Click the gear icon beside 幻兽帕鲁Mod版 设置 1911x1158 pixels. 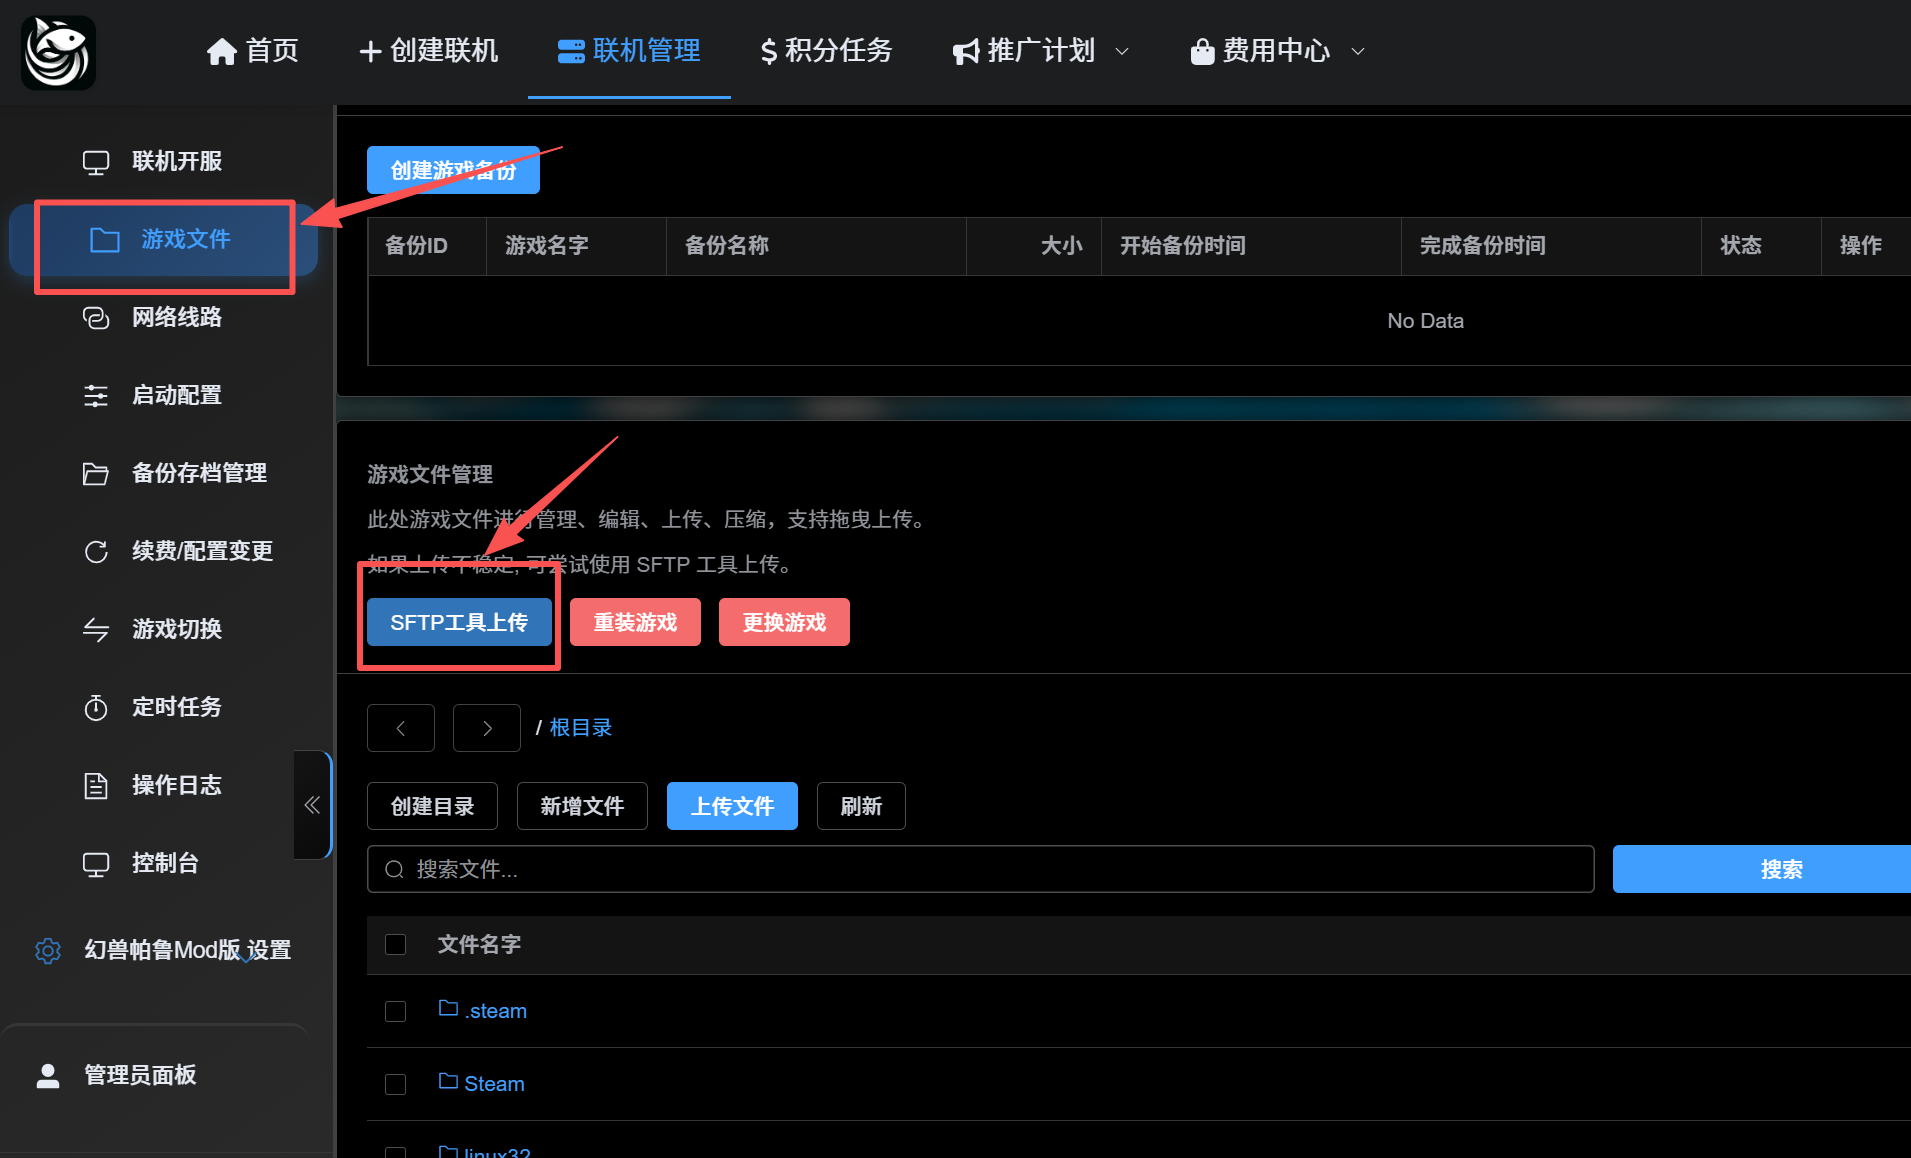point(48,950)
